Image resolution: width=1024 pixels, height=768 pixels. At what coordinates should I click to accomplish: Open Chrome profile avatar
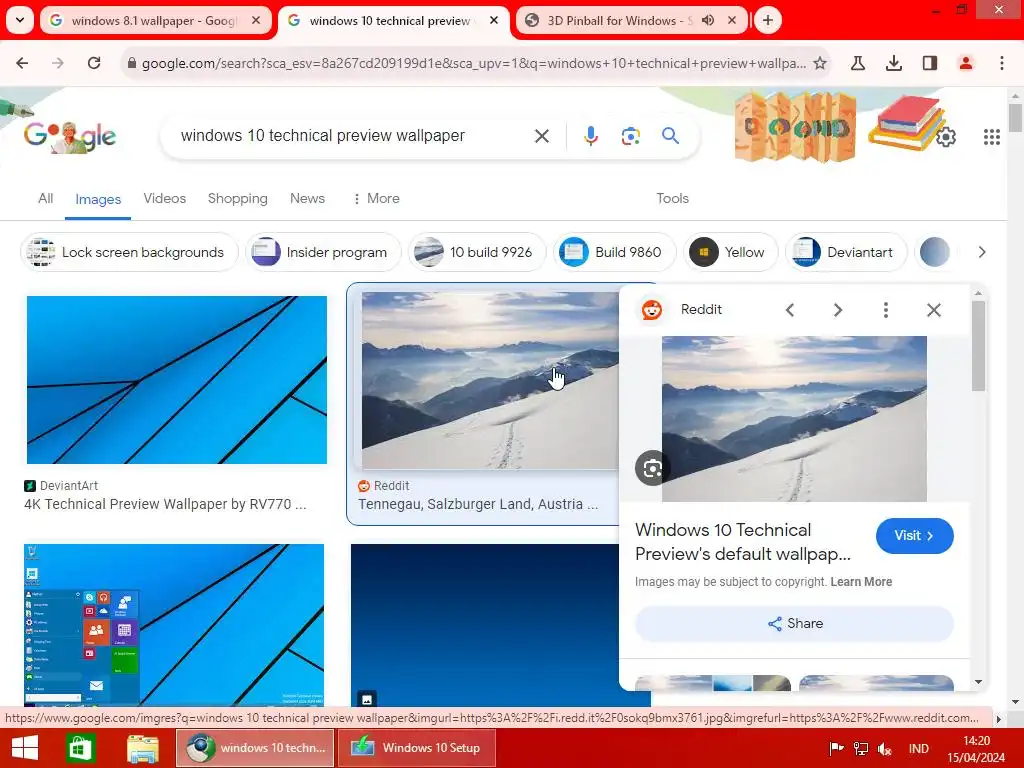(966, 63)
